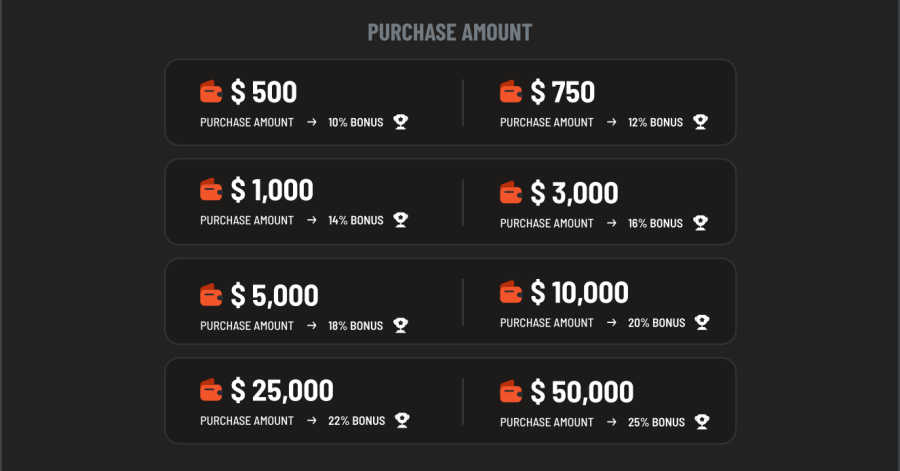
Task: Choose the $ 10,000 purchase amount
Action: [579, 293]
